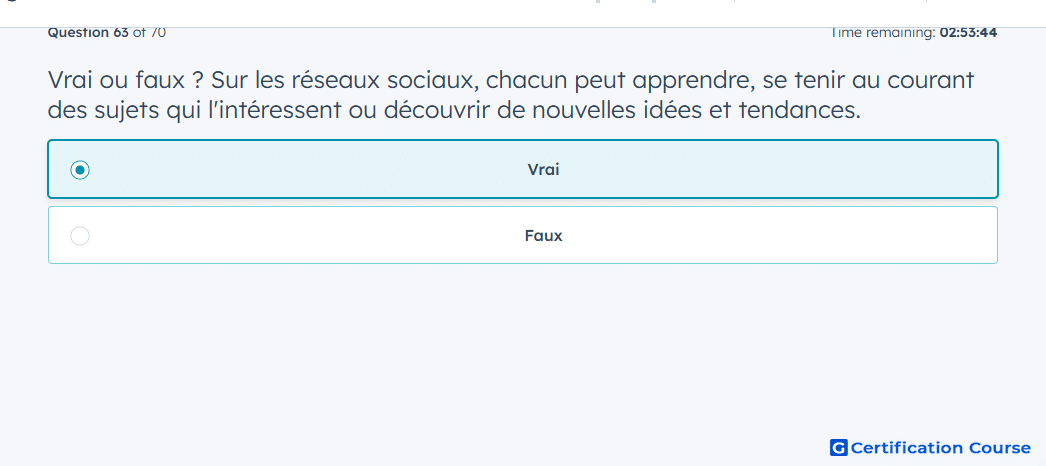Select the Vrai radio button
The width and height of the screenshot is (1046, 466).
click(x=80, y=170)
